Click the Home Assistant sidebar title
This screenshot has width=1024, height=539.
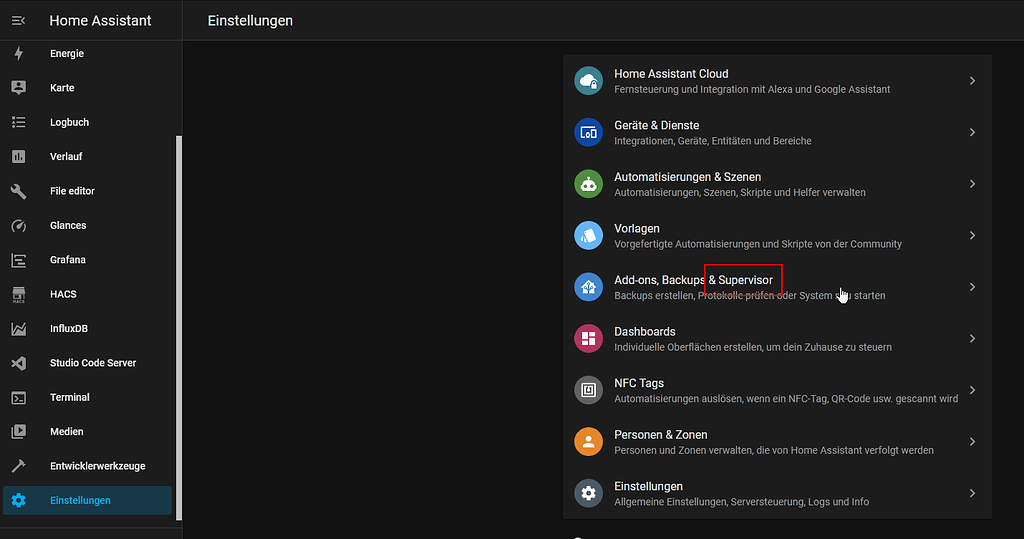(100, 21)
